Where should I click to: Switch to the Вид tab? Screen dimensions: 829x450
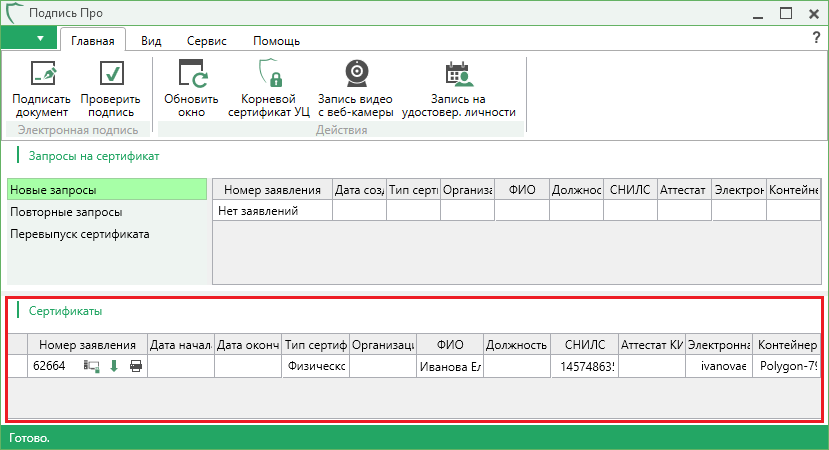(151, 41)
